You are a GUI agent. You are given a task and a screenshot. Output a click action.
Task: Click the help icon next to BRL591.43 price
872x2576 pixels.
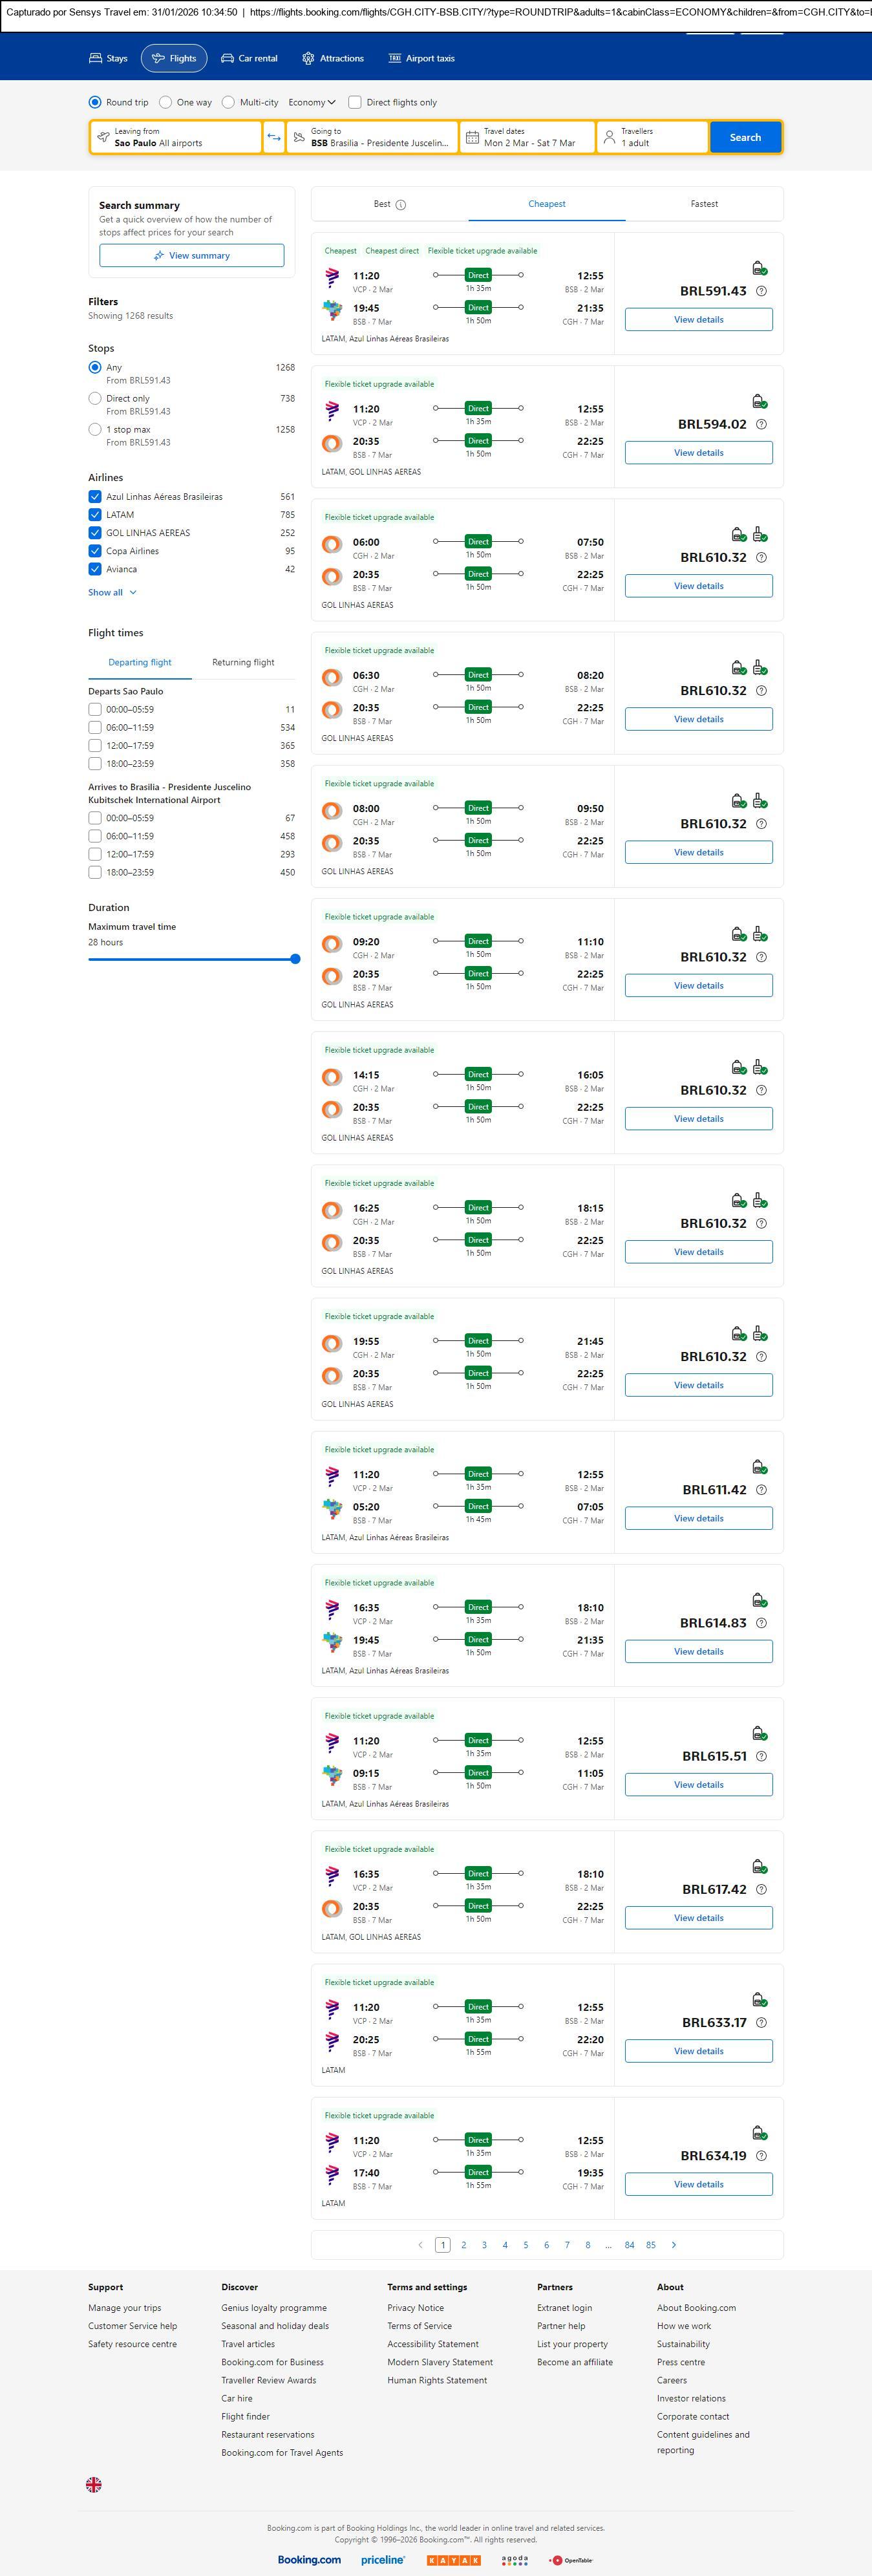tap(761, 291)
